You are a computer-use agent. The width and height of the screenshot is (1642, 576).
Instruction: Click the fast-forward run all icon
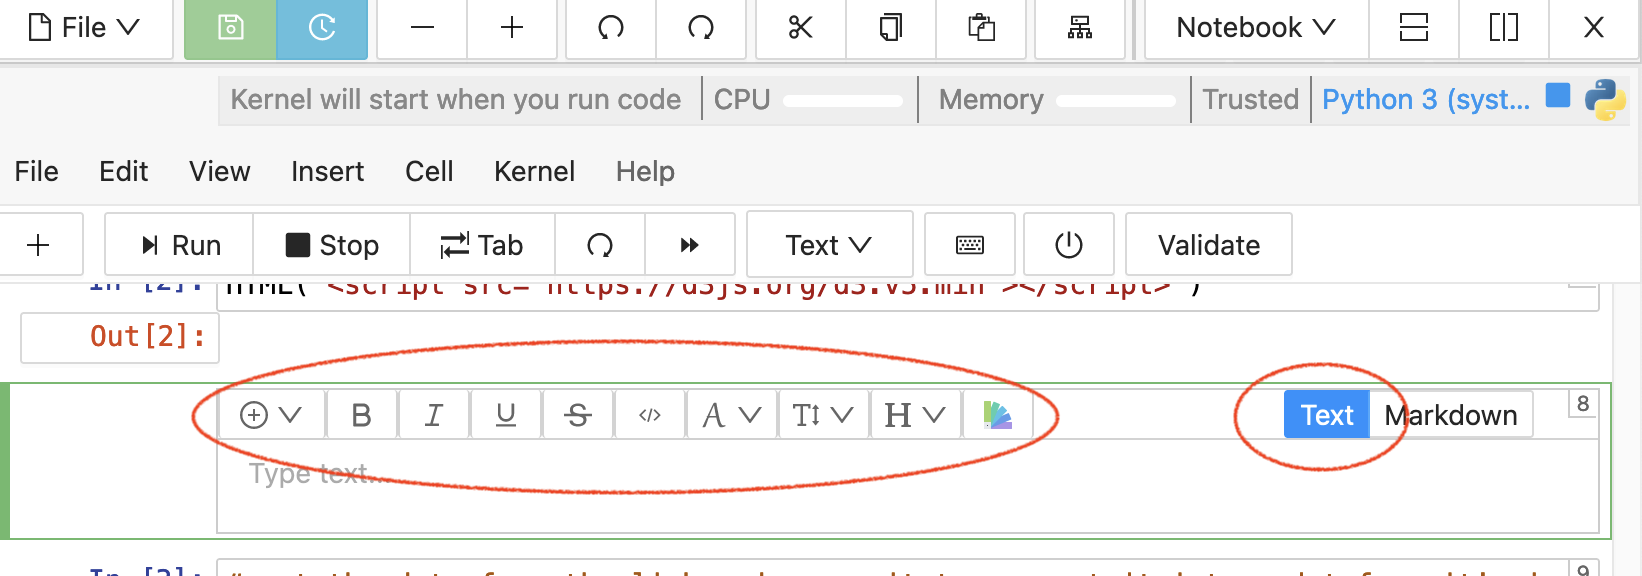[689, 245]
